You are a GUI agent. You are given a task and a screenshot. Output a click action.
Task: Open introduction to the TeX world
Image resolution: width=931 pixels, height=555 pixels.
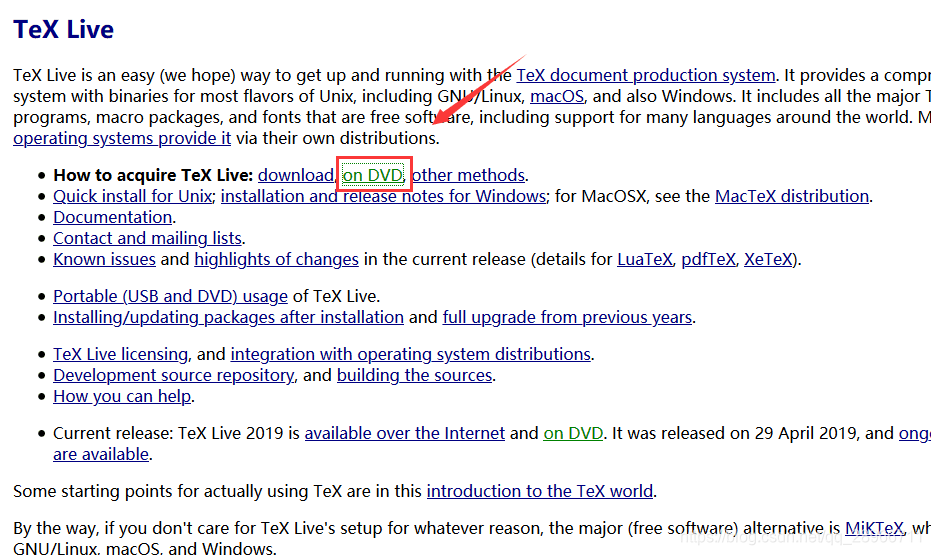[540, 491]
